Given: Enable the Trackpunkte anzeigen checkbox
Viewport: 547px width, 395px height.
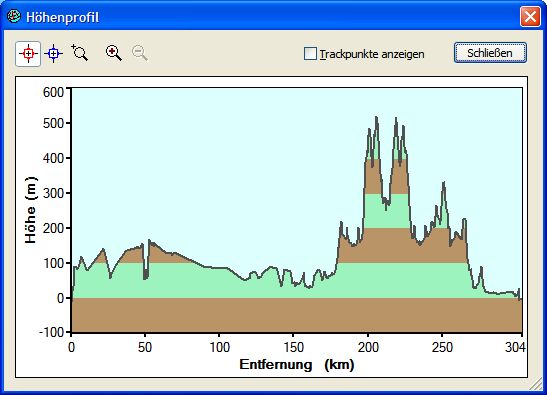Looking at the screenshot, I should [310, 54].
